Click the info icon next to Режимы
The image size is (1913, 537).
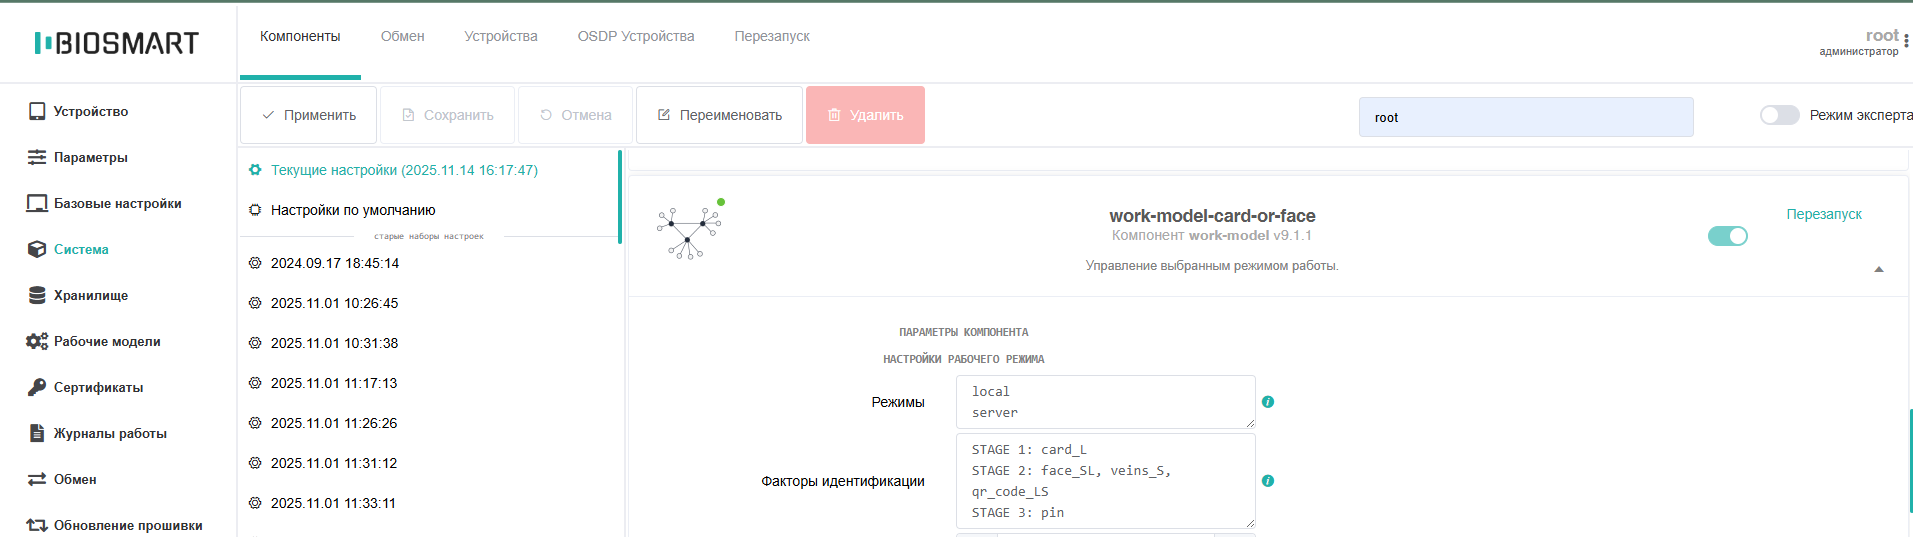tap(1268, 402)
